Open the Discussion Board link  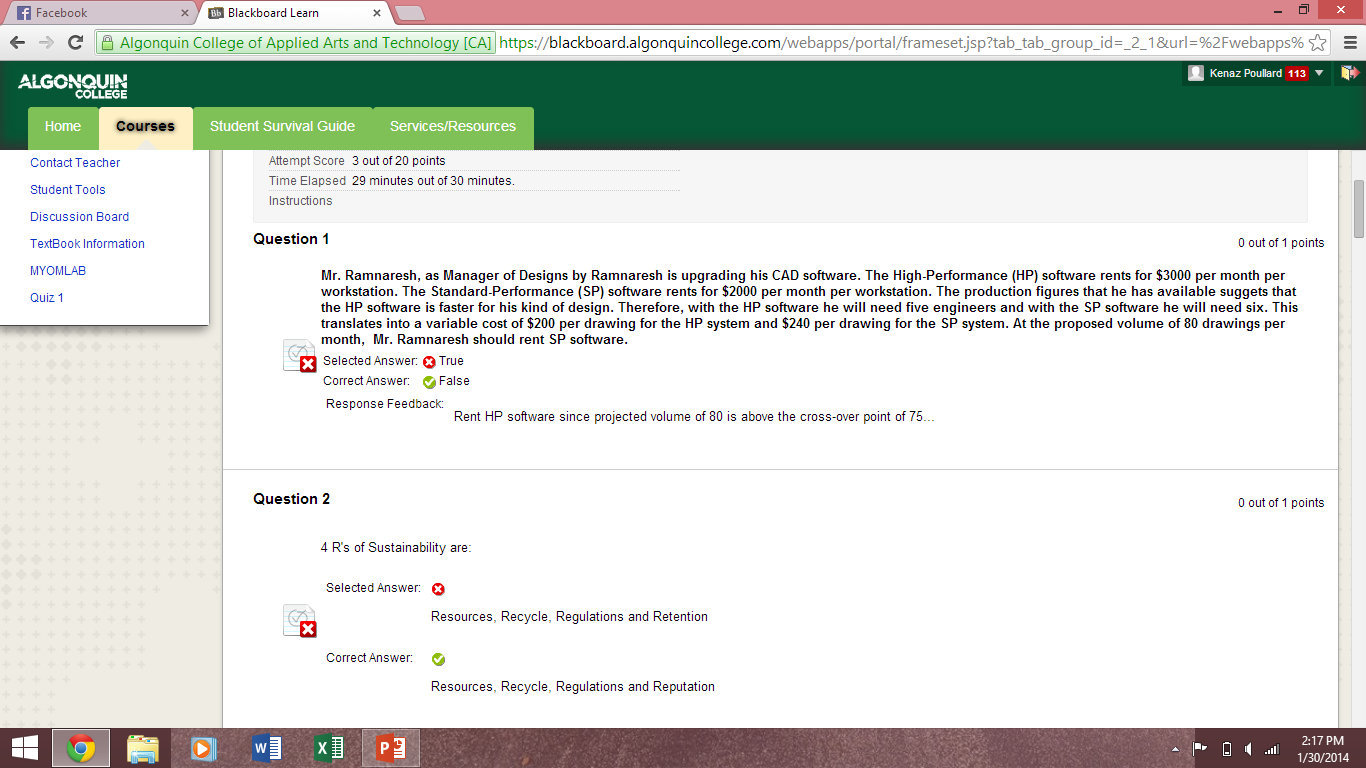click(79, 217)
